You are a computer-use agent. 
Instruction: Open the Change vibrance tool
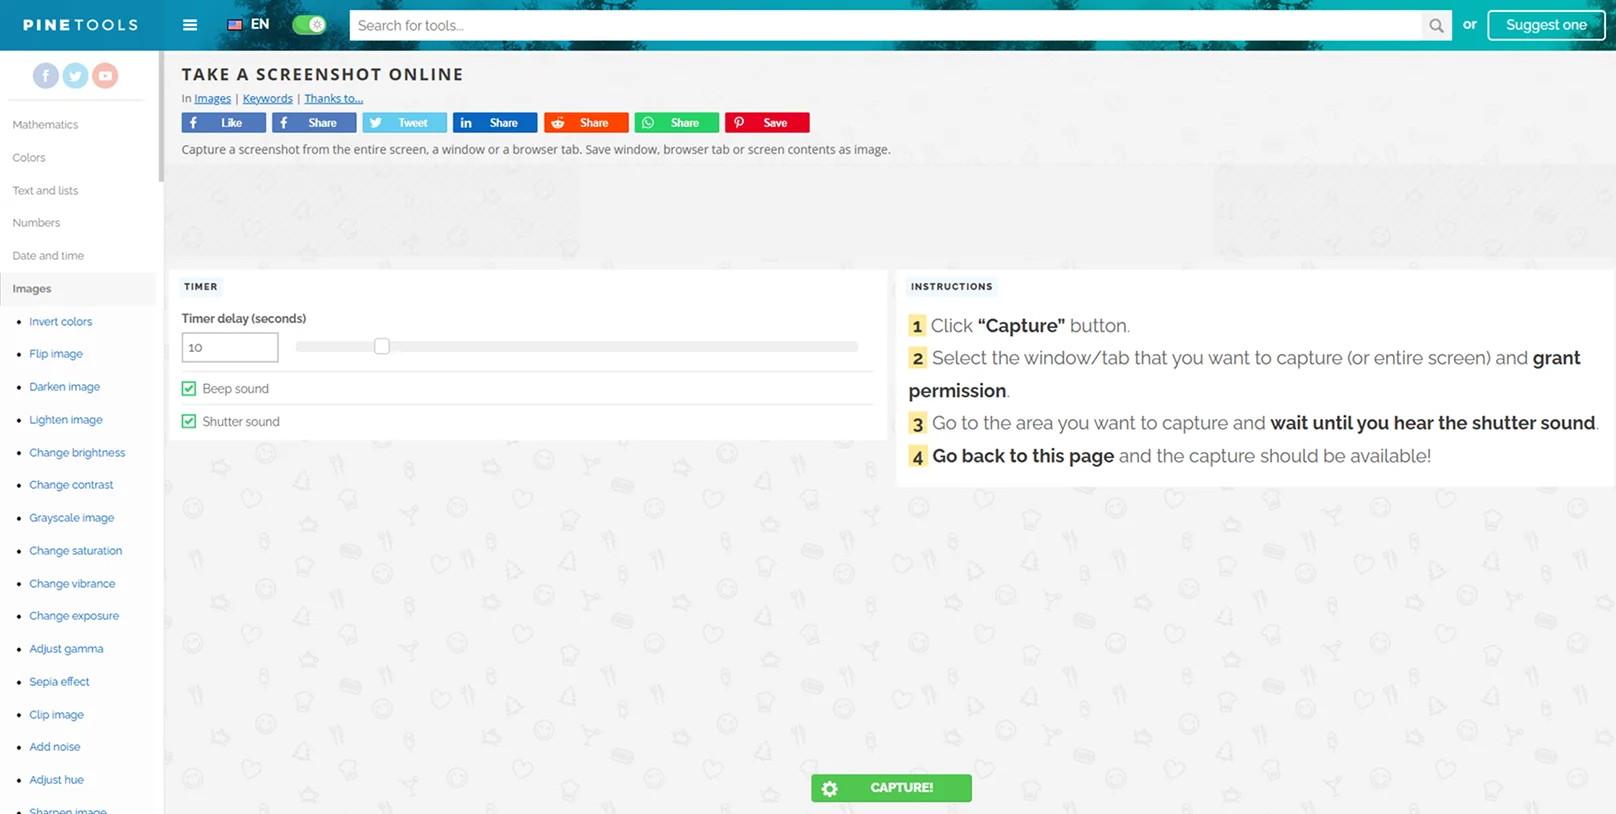pos(72,584)
